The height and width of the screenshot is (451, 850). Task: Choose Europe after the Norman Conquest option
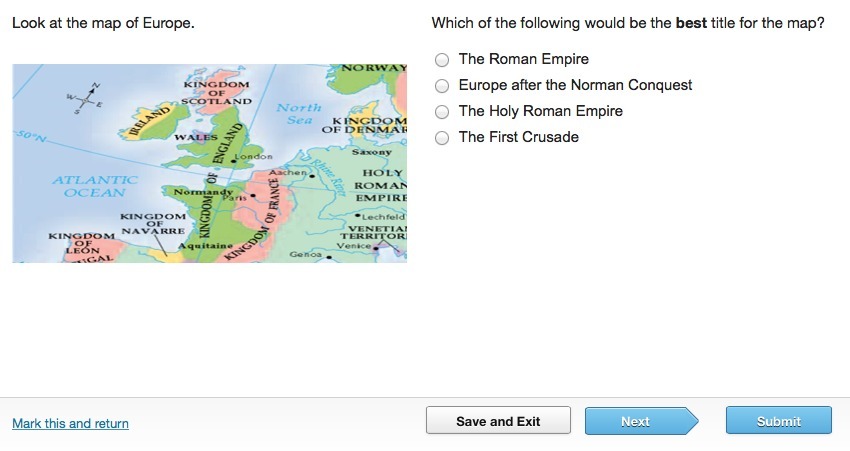point(442,86)
